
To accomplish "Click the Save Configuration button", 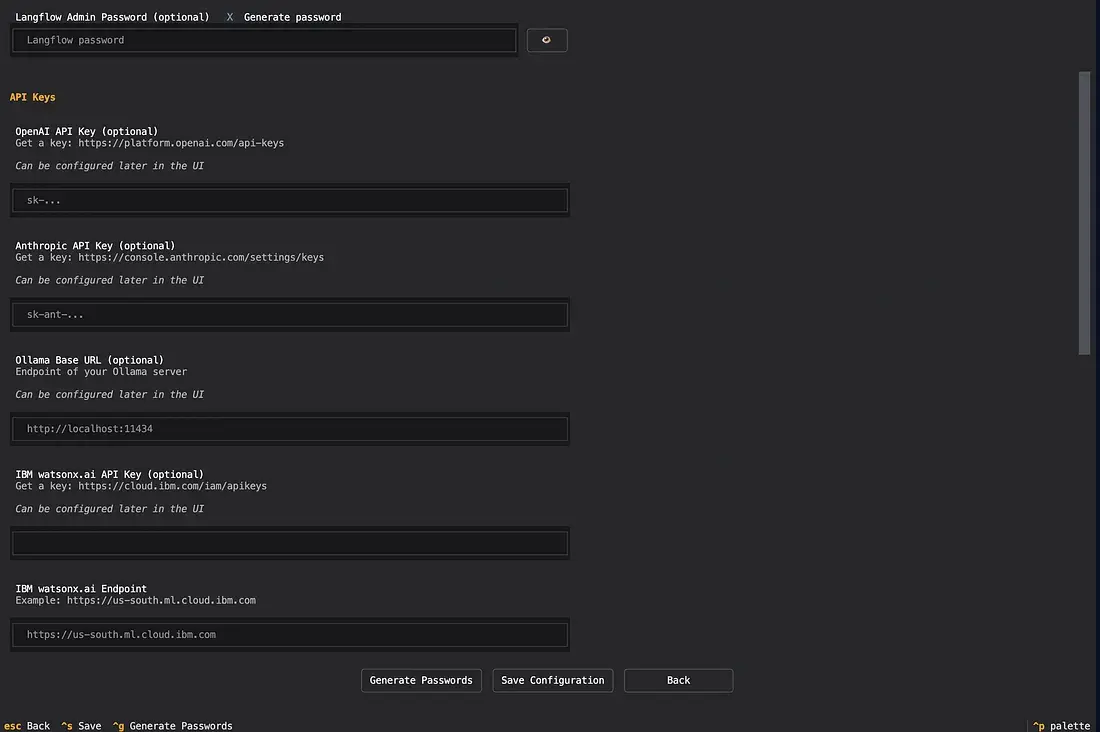I will [552, 680].
